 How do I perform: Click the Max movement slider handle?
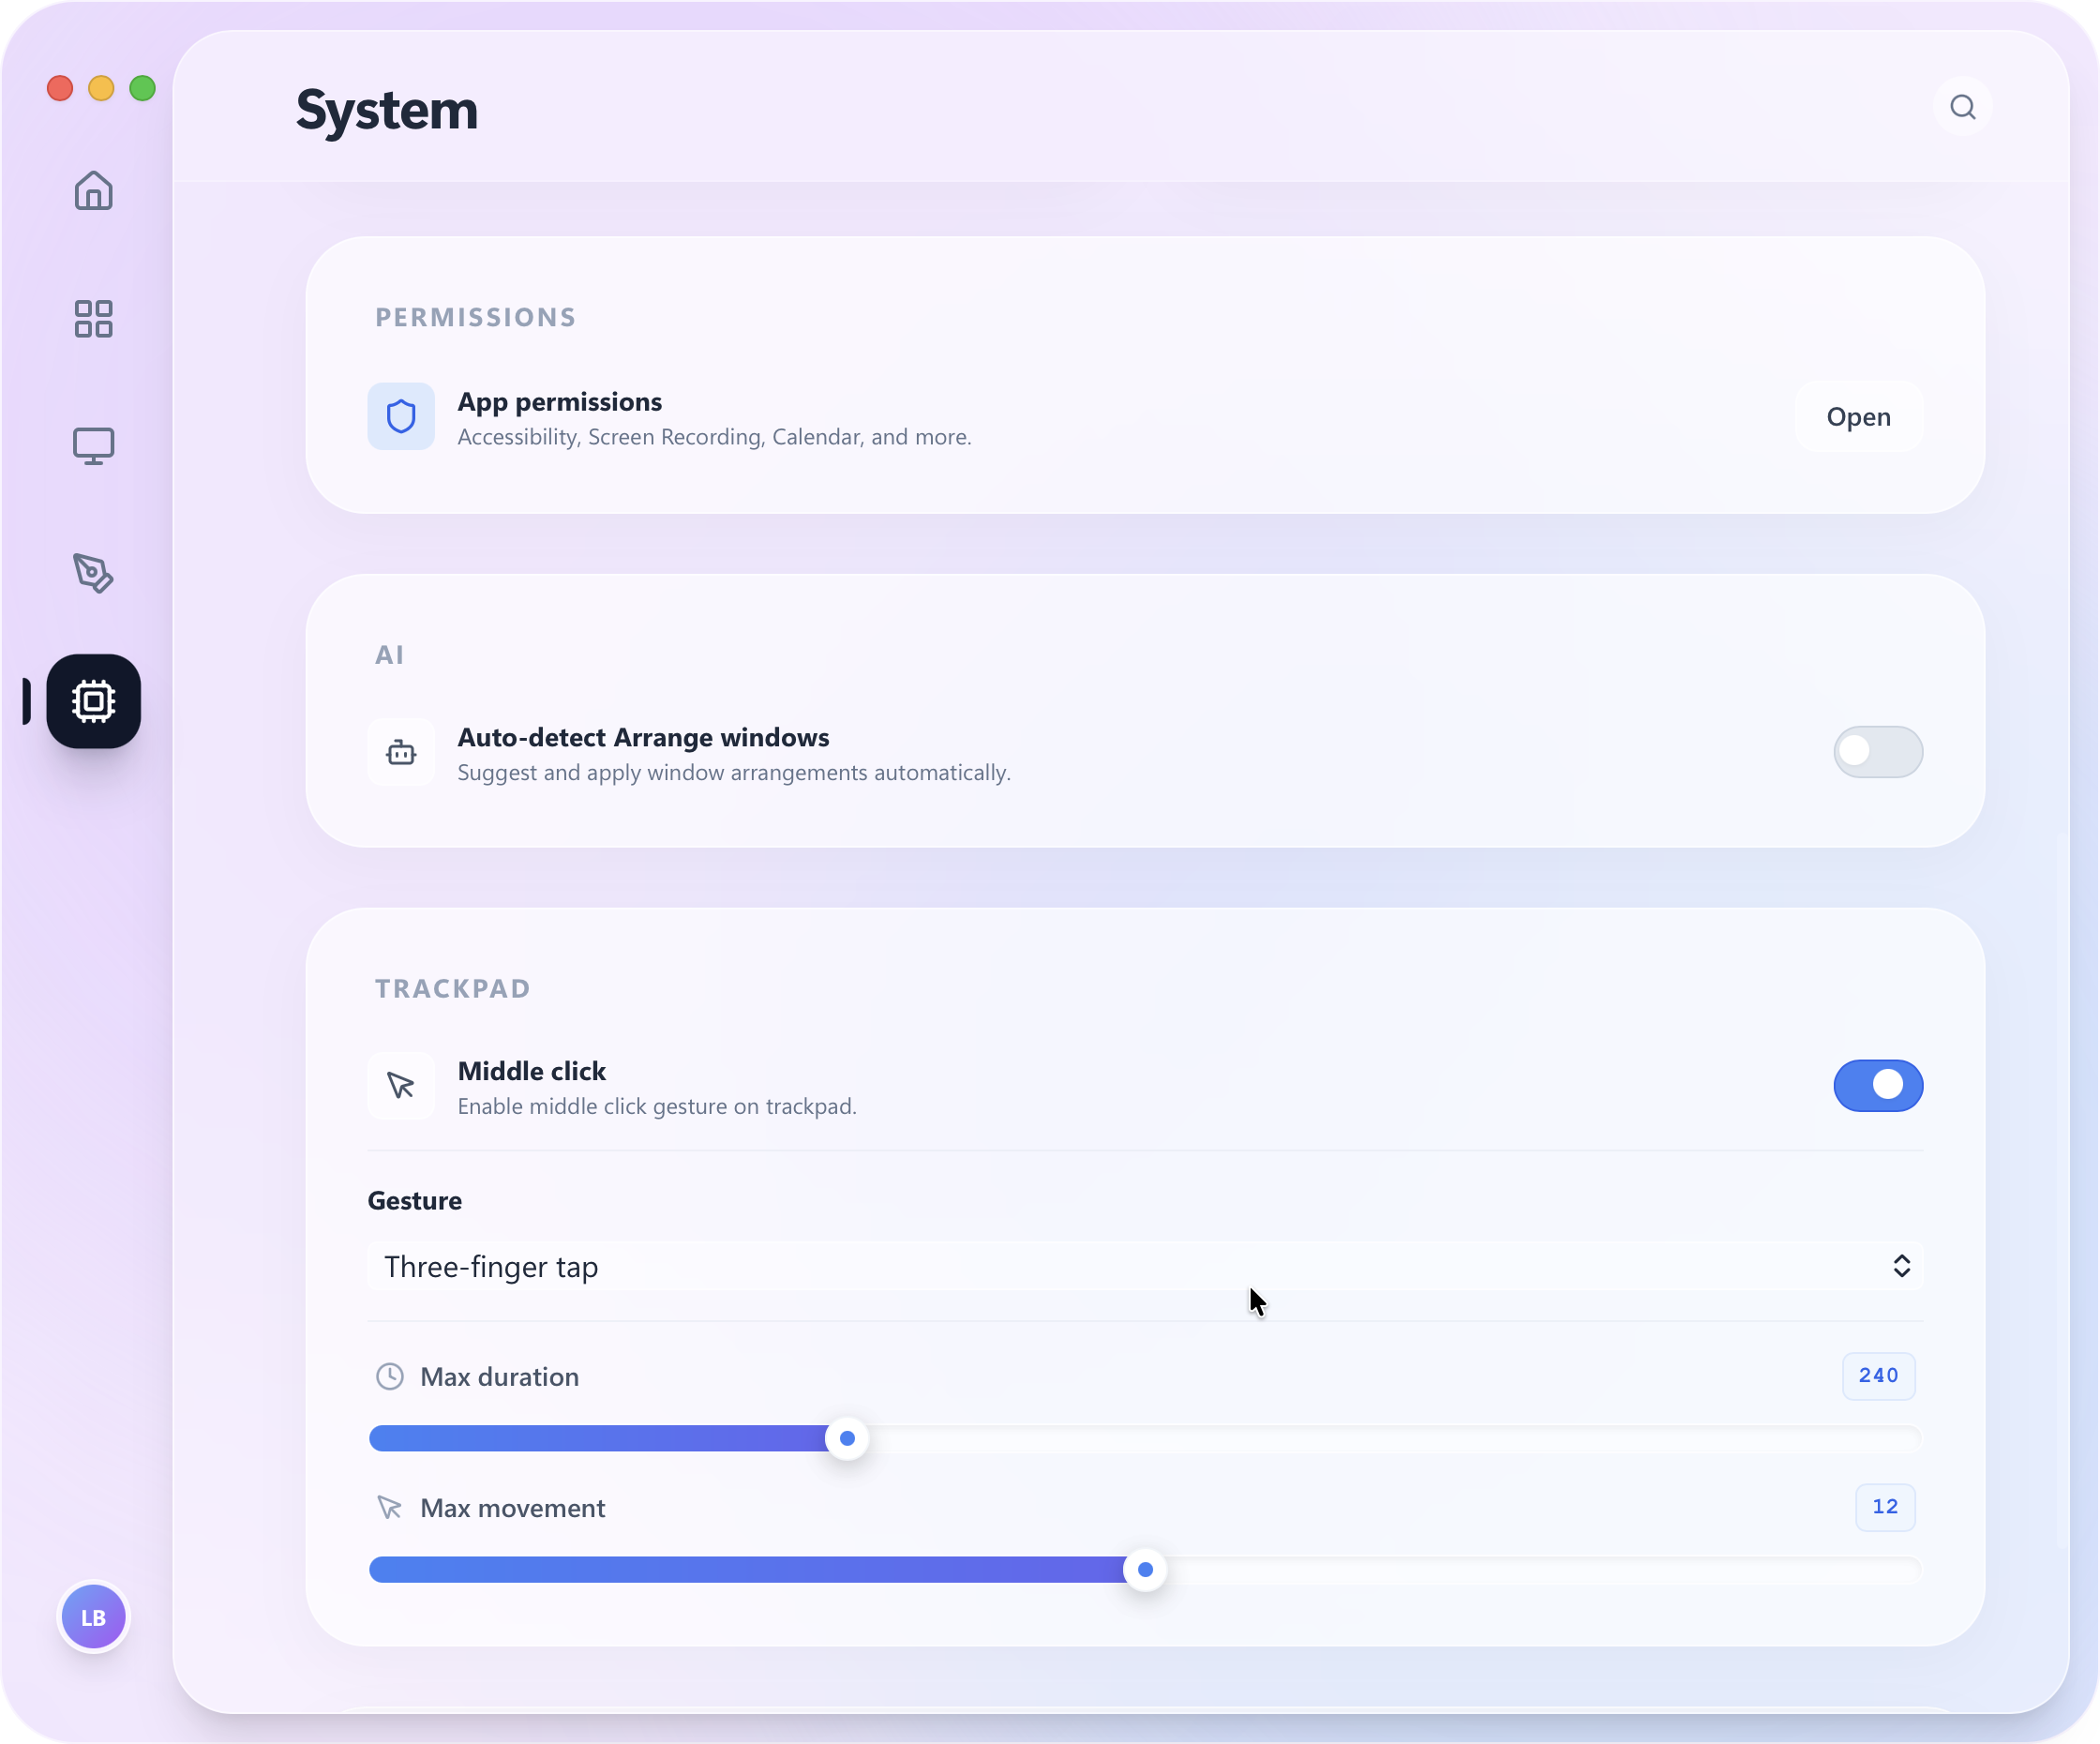point(1145,1570)
